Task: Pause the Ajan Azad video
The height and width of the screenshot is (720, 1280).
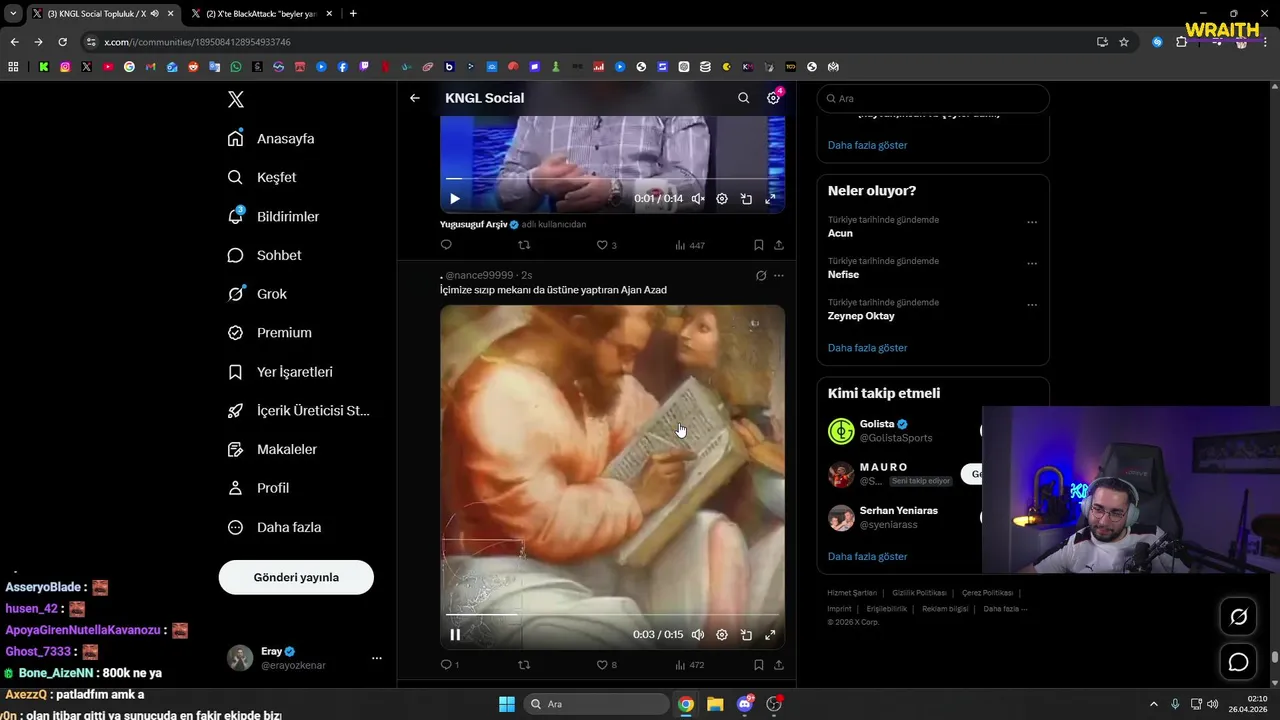Action: pyautogui.click(x=455, y=634)
